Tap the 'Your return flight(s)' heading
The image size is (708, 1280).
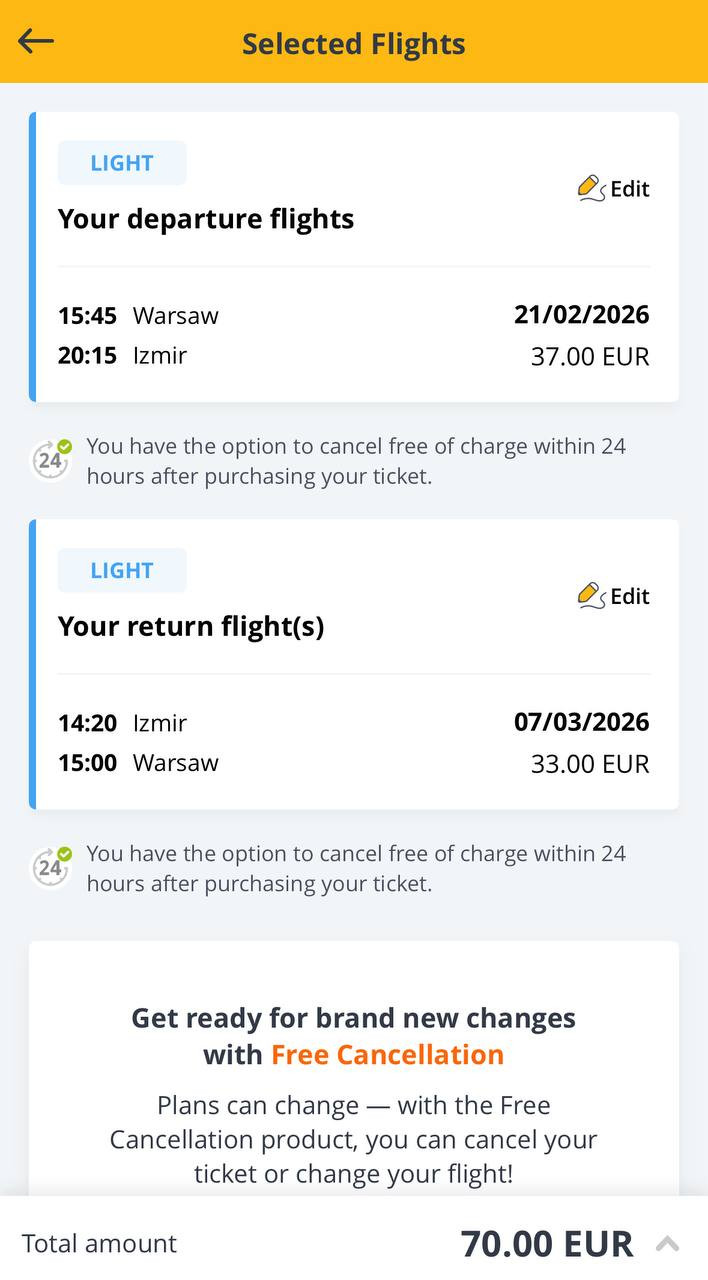(191, 626)
